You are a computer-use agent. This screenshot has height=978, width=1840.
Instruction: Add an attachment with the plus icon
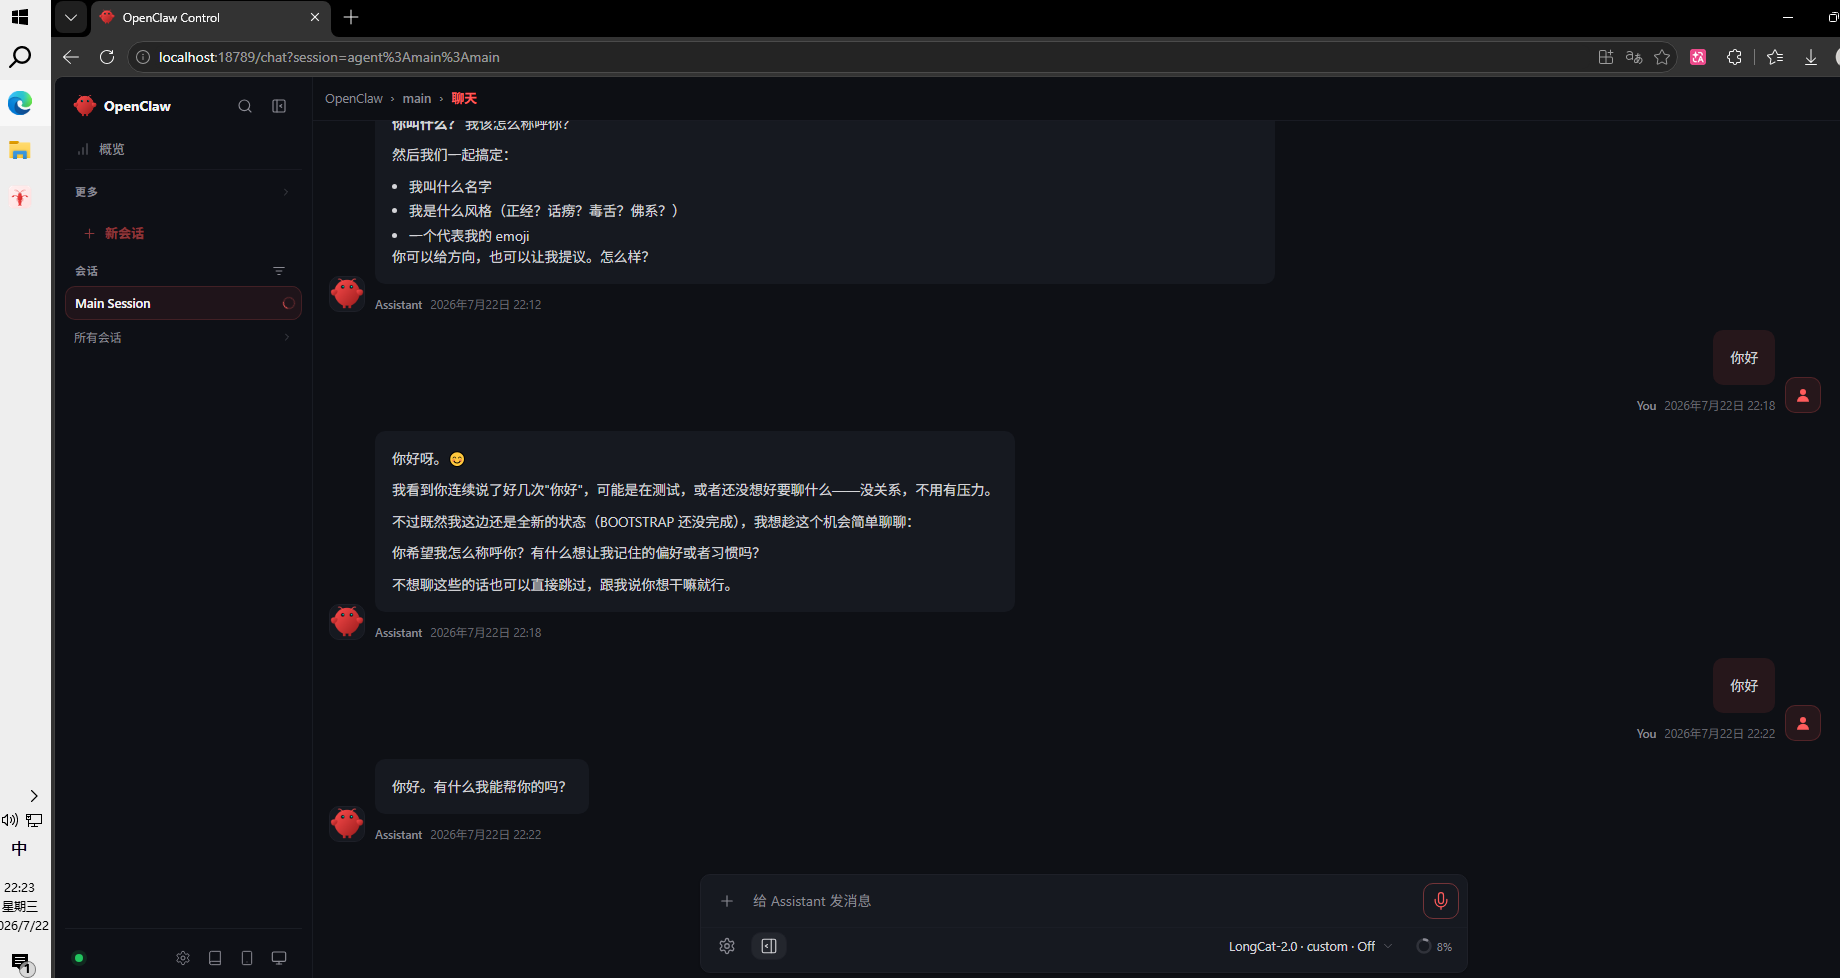click(727, 901)
